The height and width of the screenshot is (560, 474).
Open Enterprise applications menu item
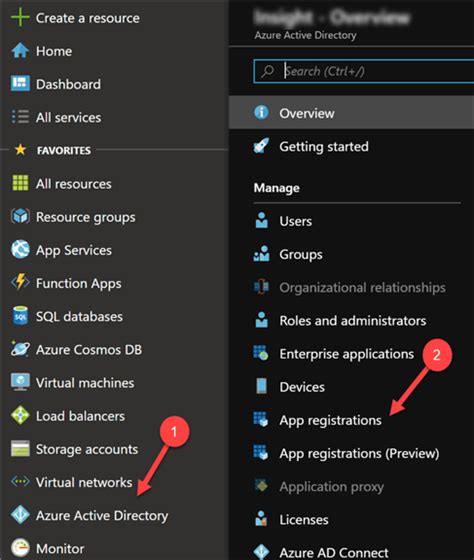(346, 354)
